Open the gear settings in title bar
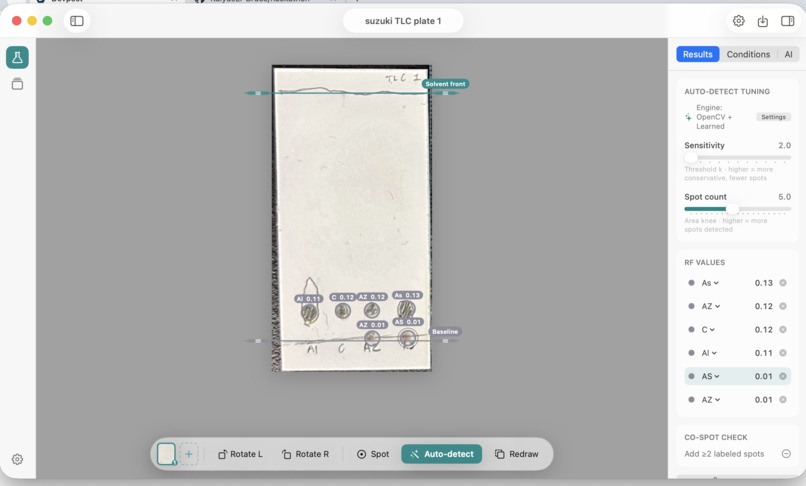Viewport: 806px width, 486px height. pyautogui.click(x=738, y=21)
